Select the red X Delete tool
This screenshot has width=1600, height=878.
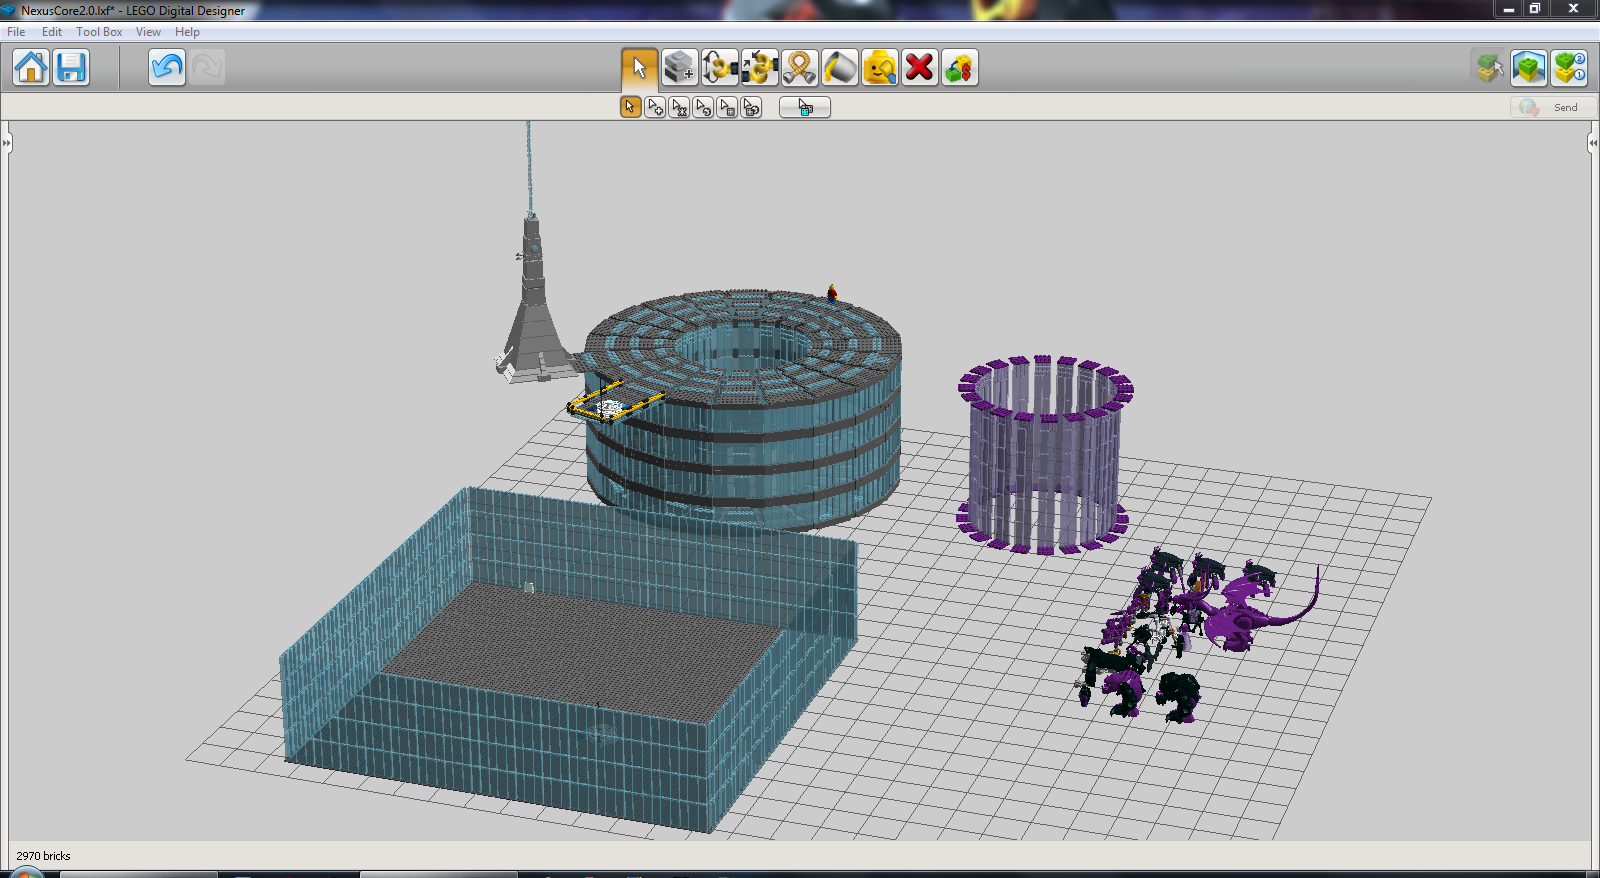(x=919, y=68)
